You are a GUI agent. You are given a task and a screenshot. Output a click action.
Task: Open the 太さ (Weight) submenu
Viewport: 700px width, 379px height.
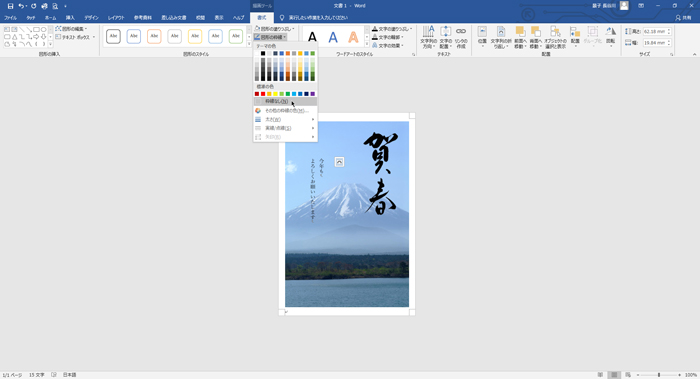pyautogui.click(x=285, y=120)
